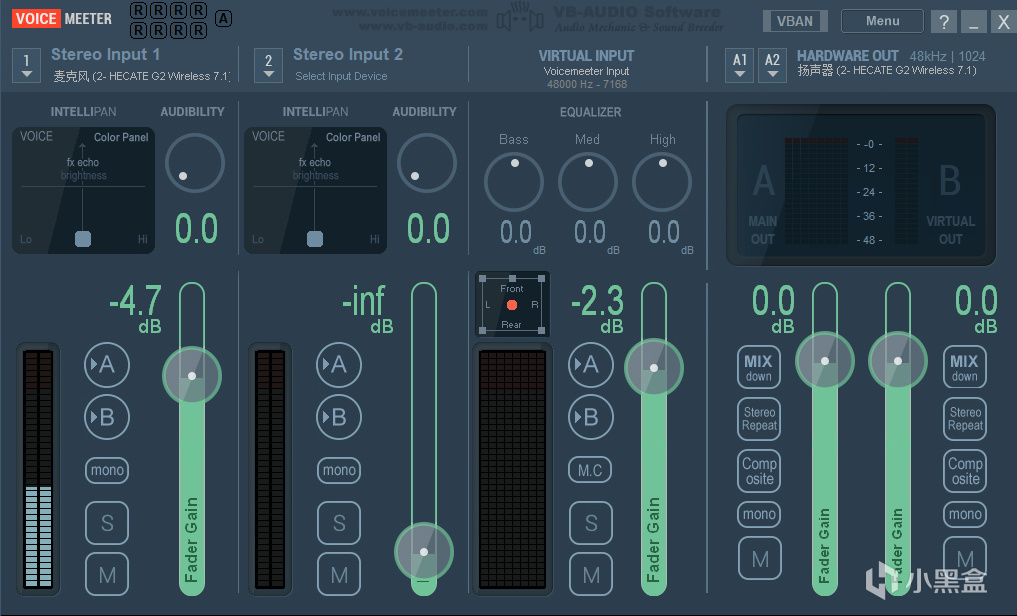Click Stereo Input 1 fader gain knob

[191, 375]
